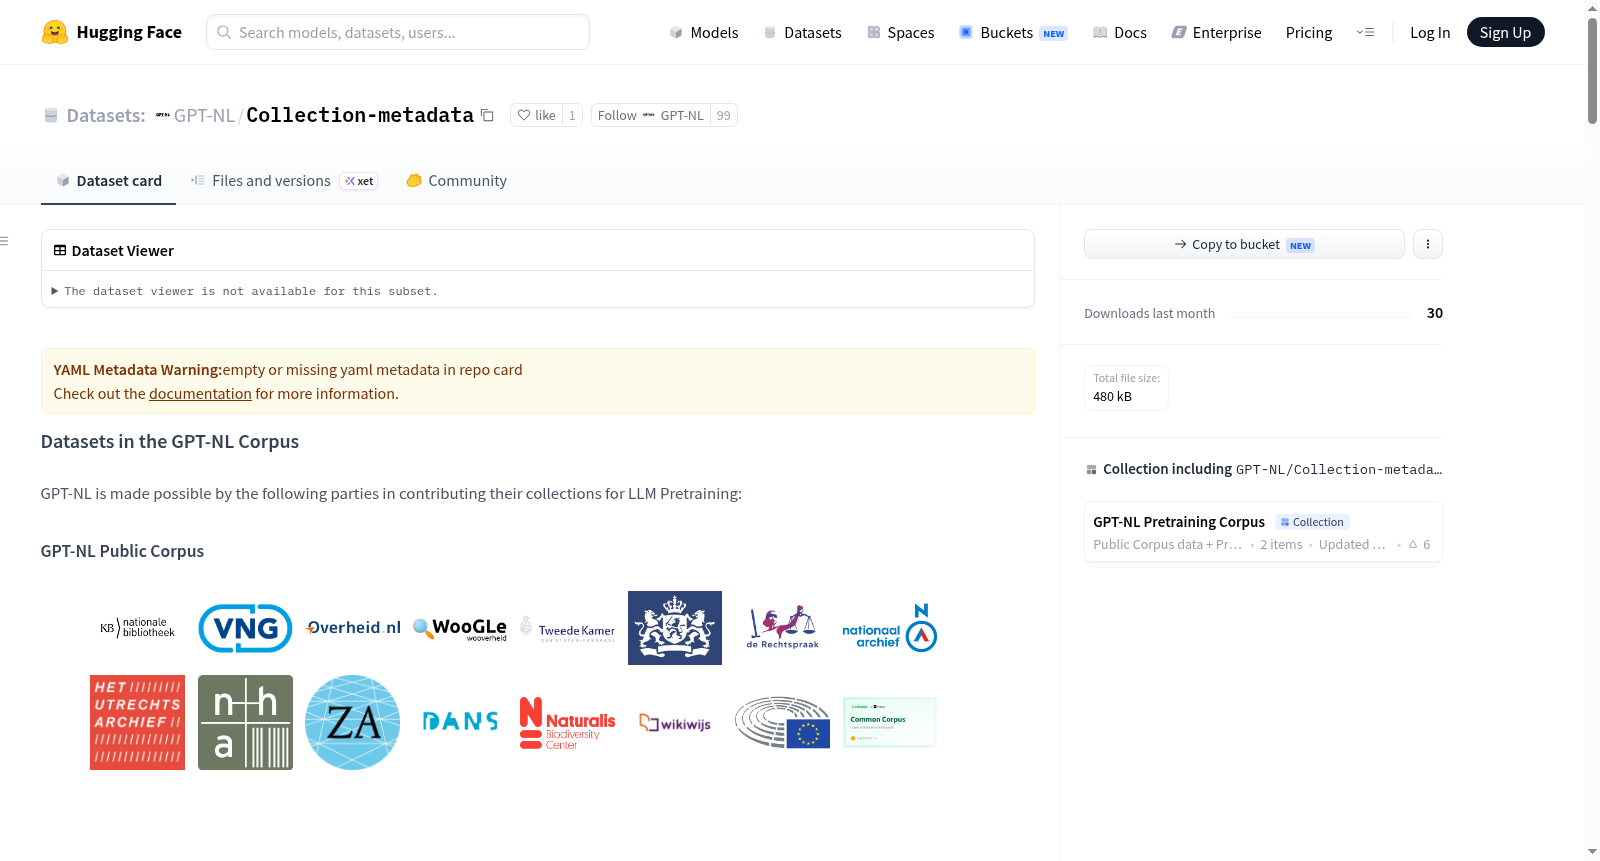The height and width of the screenshot is (861, 1600).
Task: Click the Log In link
Action: tap(1430, 32)
